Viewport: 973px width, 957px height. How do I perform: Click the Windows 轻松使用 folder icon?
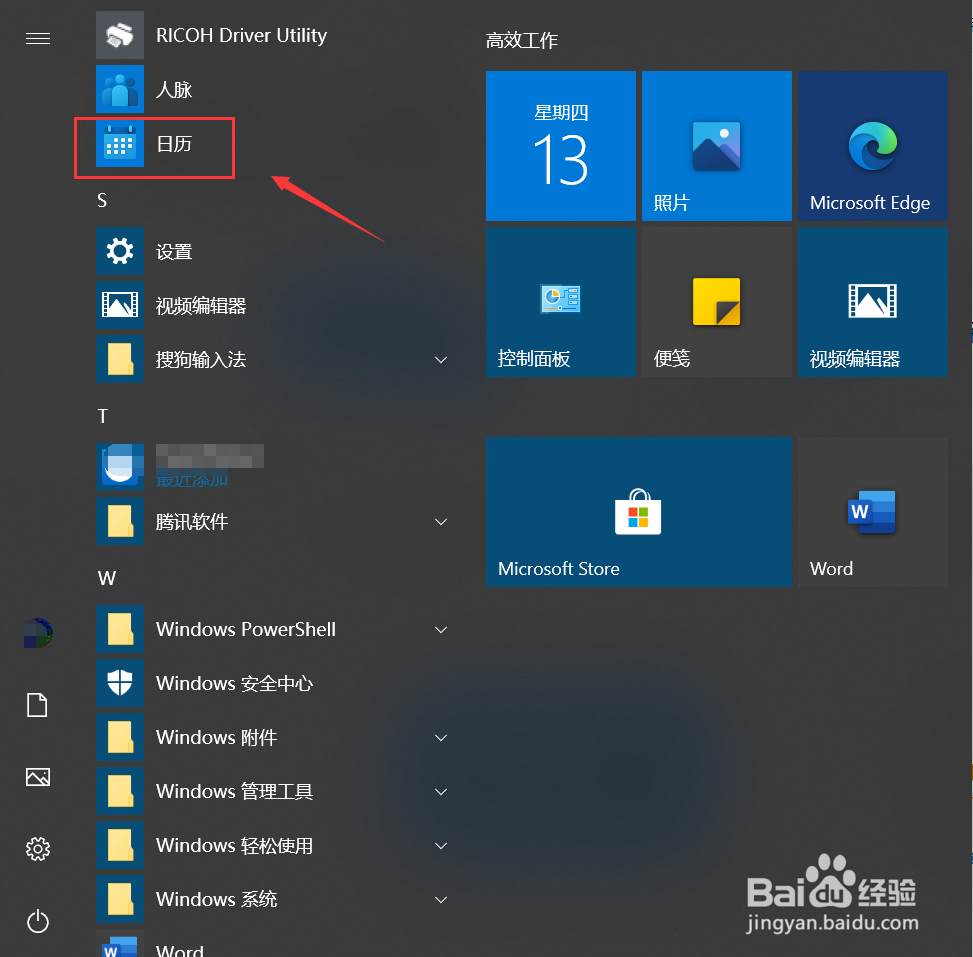click(x=120, y=845)
